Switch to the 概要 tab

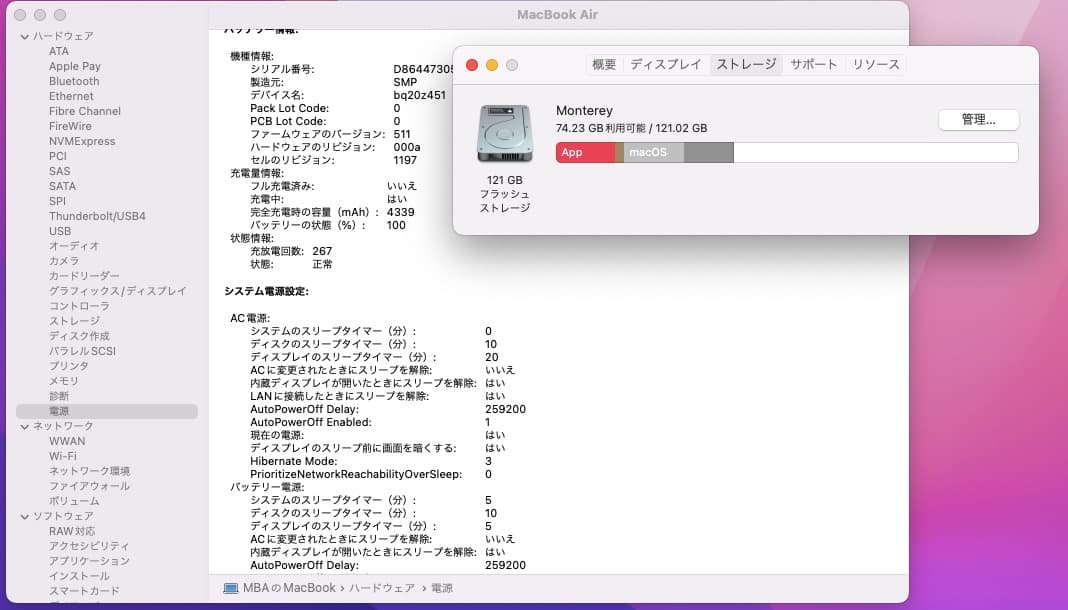click(603, 63)
